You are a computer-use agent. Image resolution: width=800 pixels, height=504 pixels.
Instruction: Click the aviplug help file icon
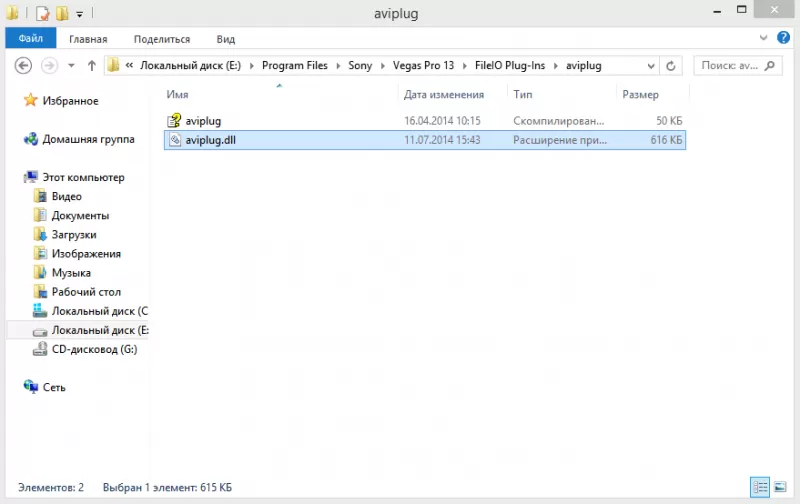click(174, 120)
